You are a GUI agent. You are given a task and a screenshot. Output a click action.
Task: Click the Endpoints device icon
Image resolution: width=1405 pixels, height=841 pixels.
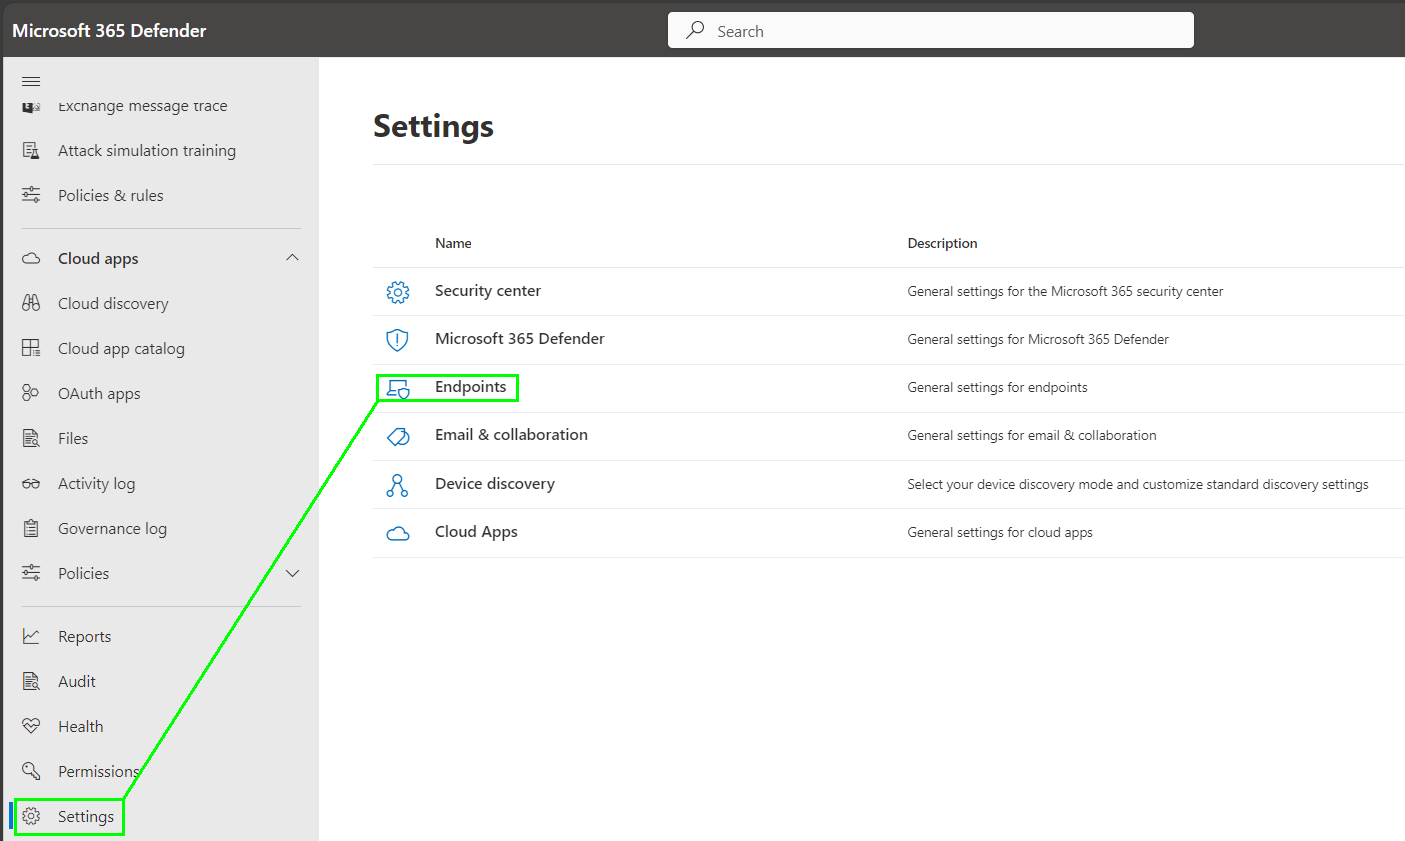[x=397, y=389]
